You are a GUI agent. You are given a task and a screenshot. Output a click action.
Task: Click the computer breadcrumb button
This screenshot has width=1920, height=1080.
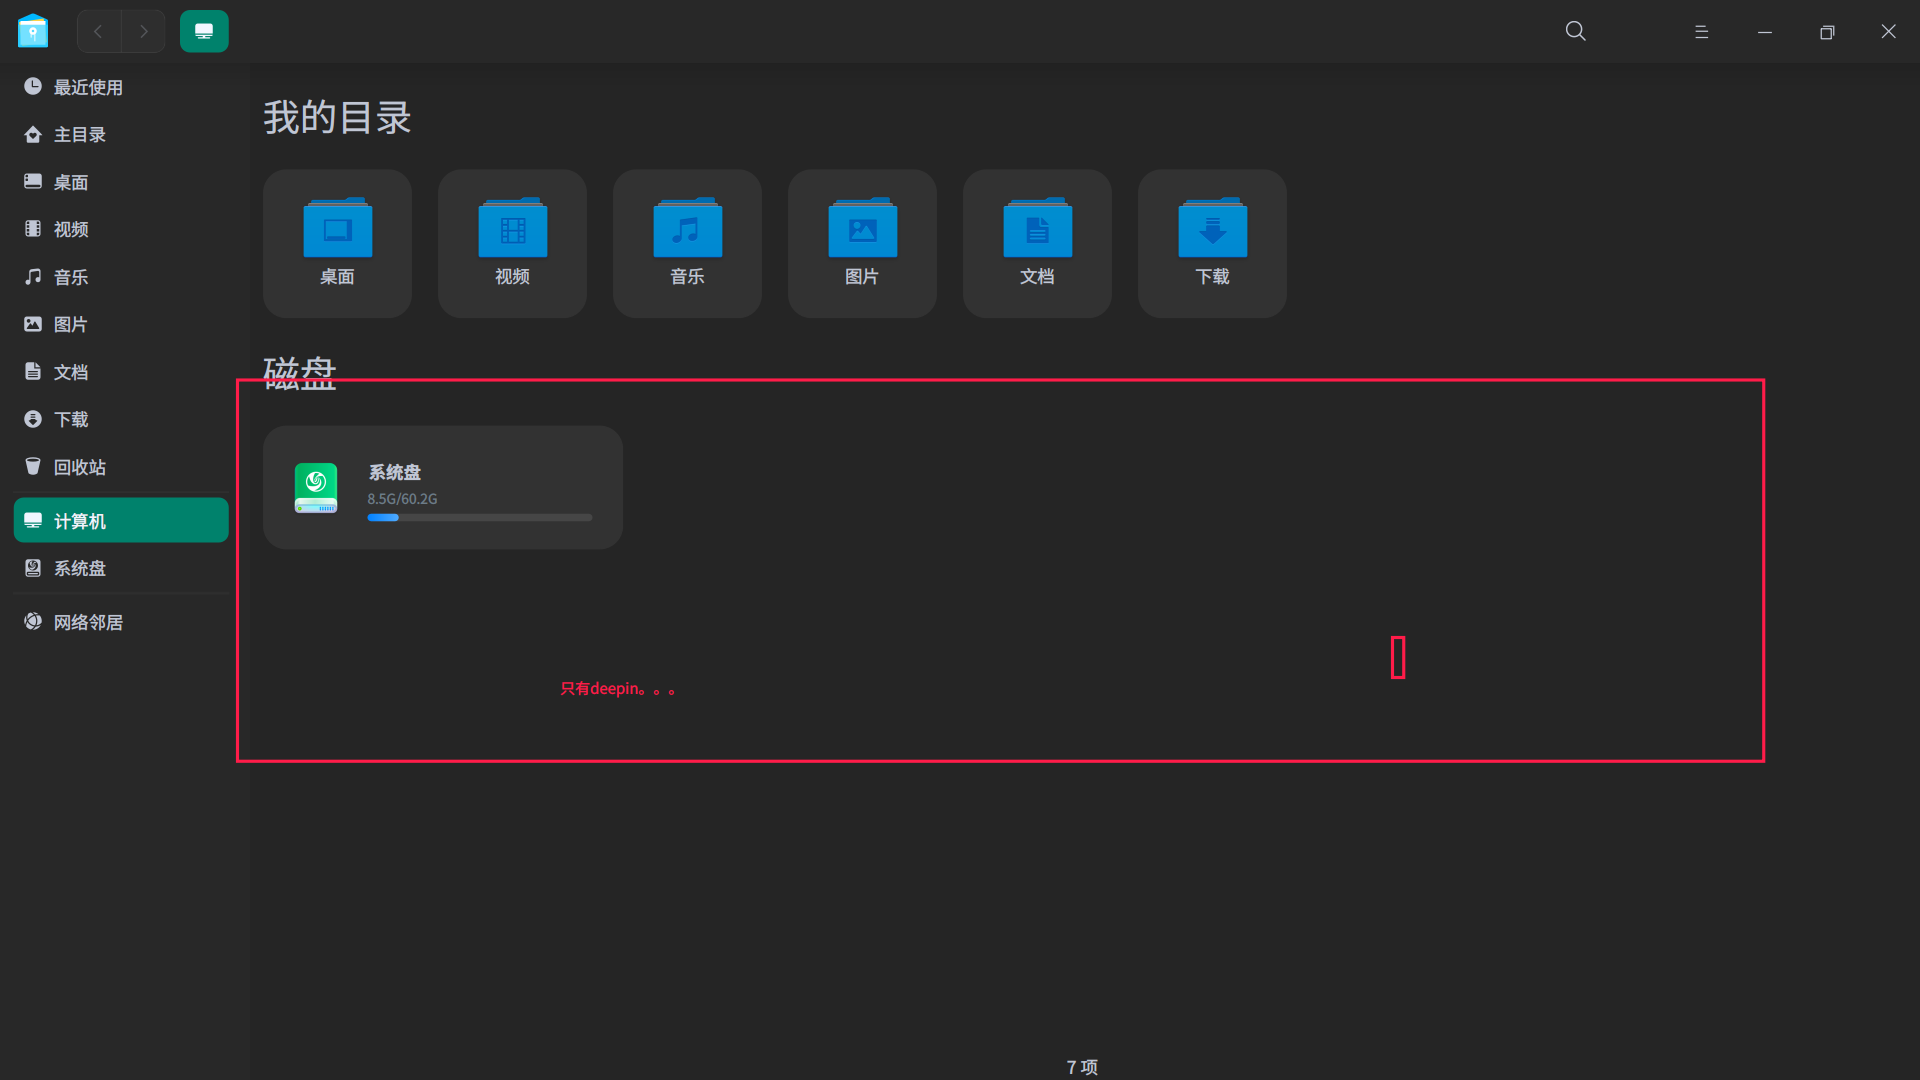coord(204,31)
